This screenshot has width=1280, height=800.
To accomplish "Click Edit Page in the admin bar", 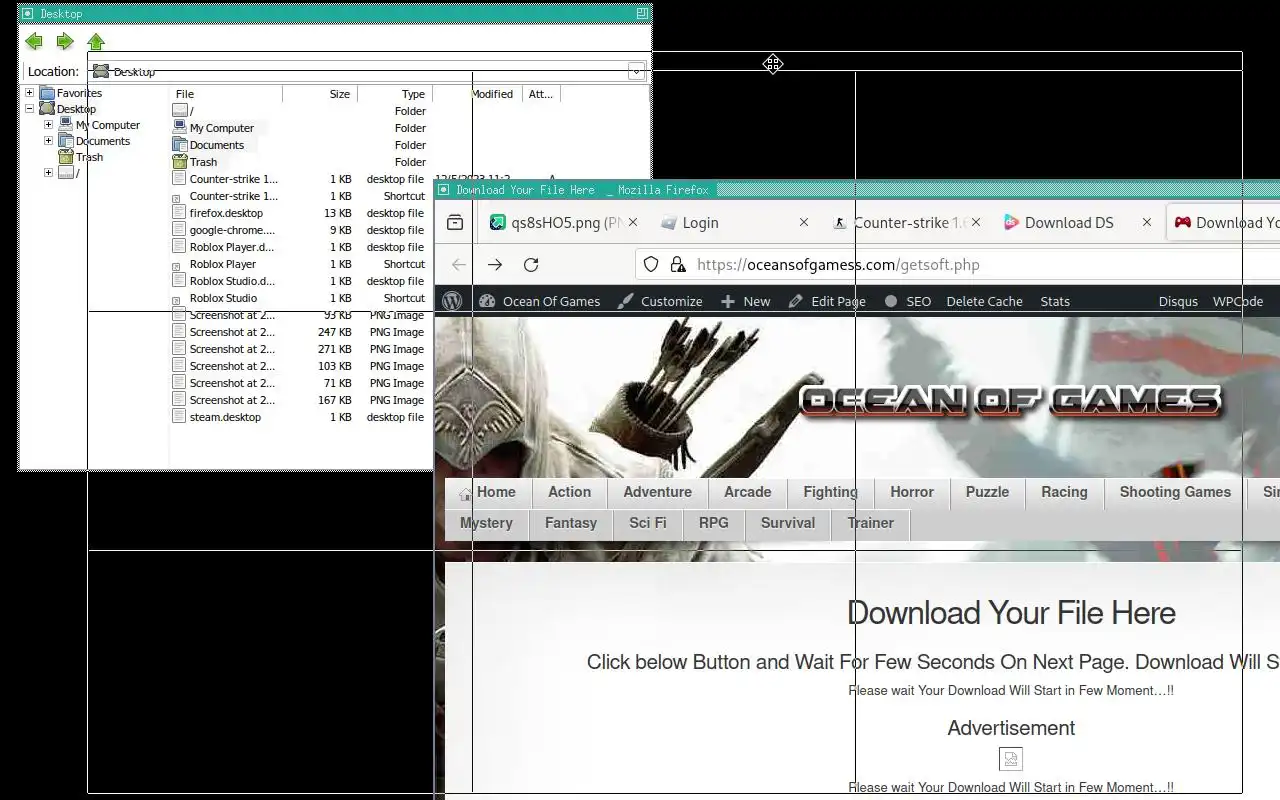I will [x=827, y=301].
